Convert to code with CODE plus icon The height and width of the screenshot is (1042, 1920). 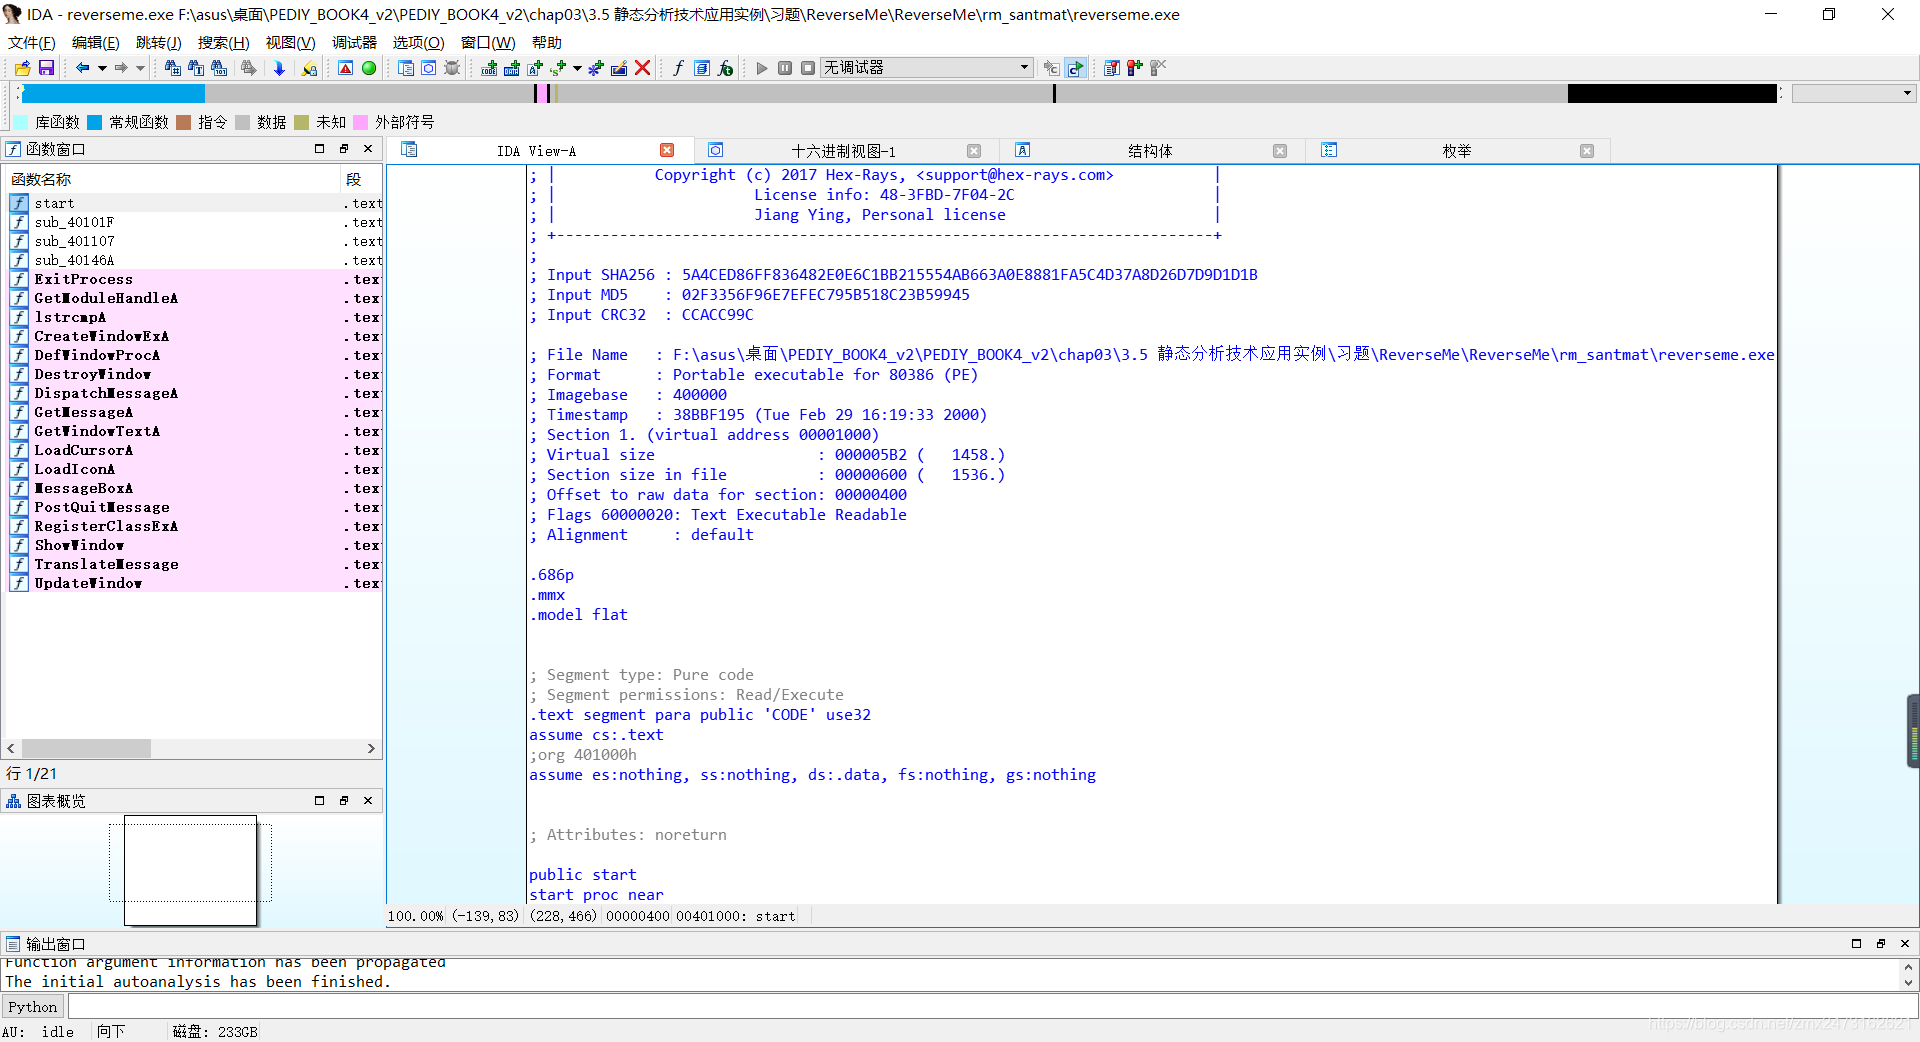pos(489,68)
